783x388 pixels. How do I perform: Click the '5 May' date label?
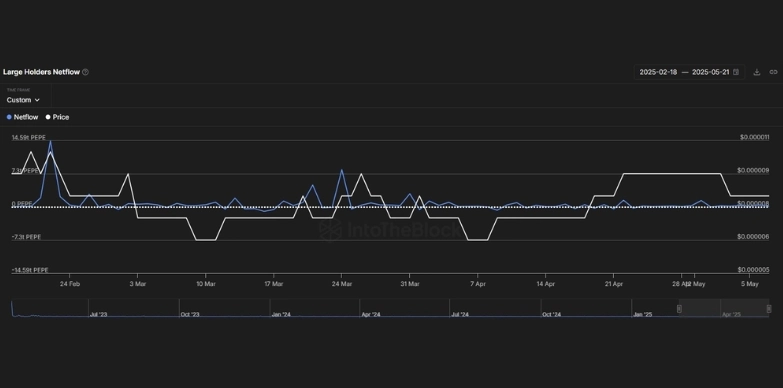(x=750, y=284)
